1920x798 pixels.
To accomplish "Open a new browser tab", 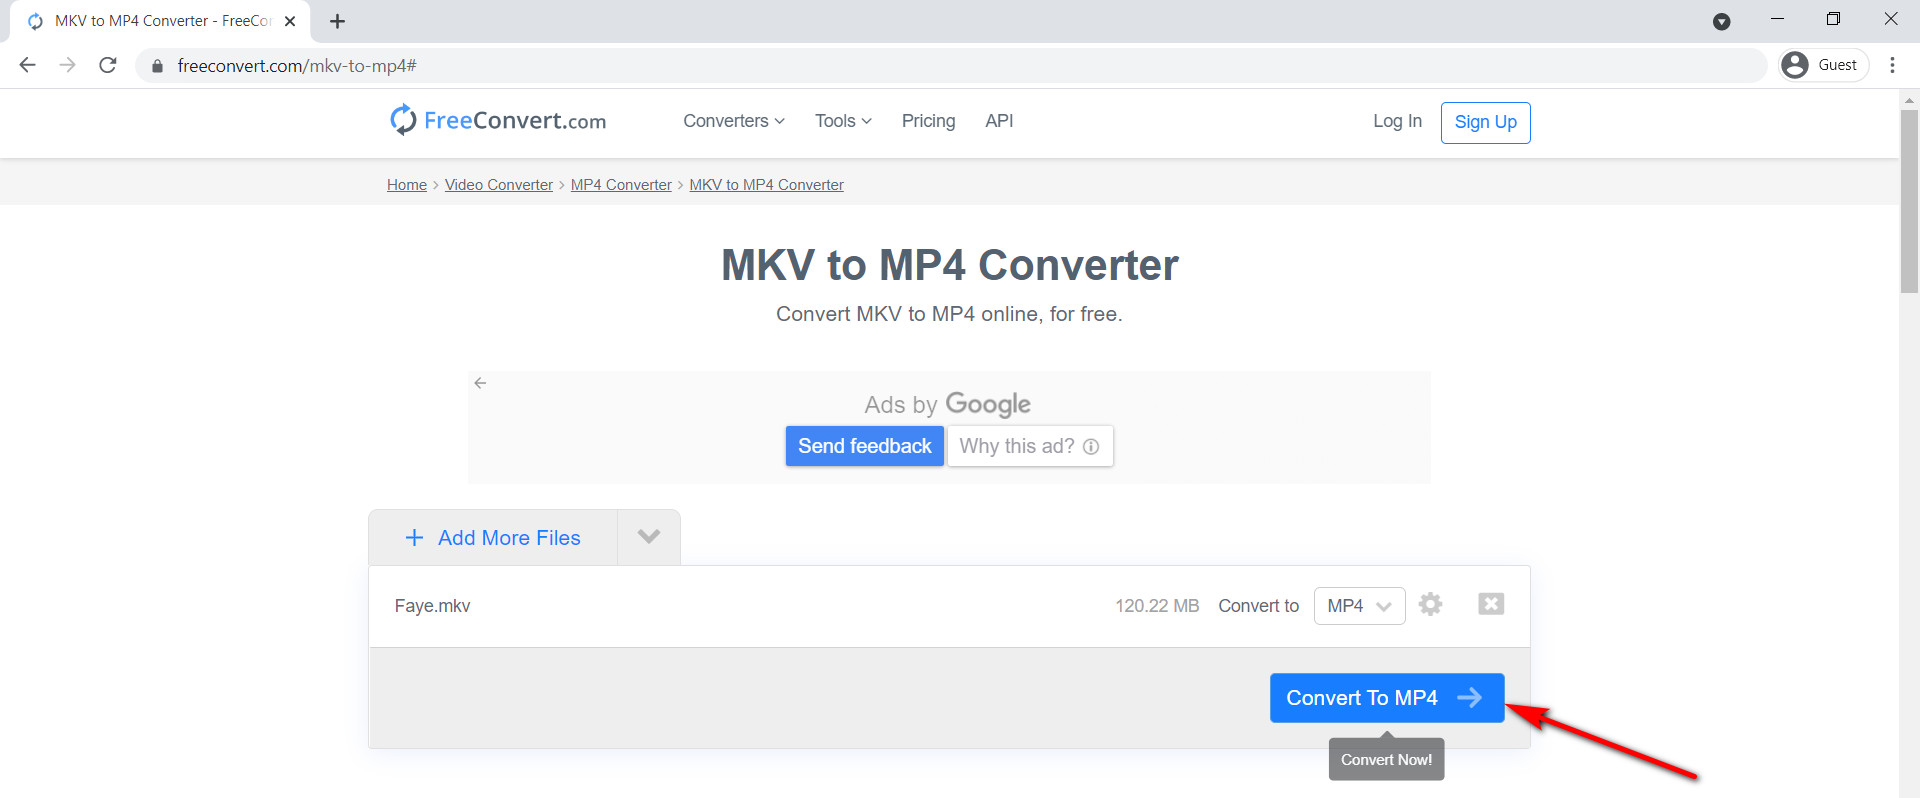I will click(x=337, y=21).
